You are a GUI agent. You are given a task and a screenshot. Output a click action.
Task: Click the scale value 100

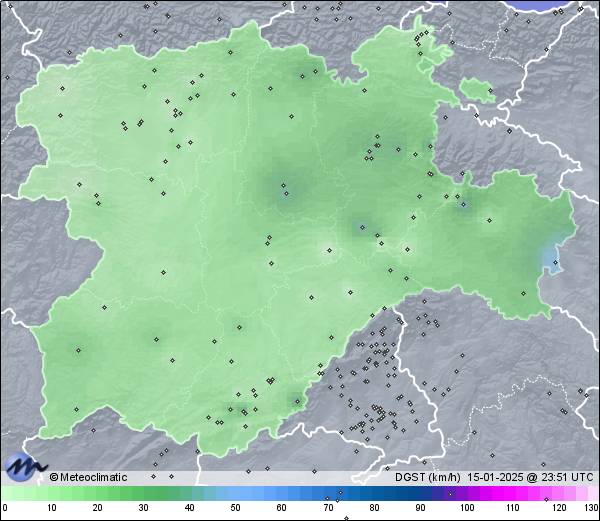(467, 508)
